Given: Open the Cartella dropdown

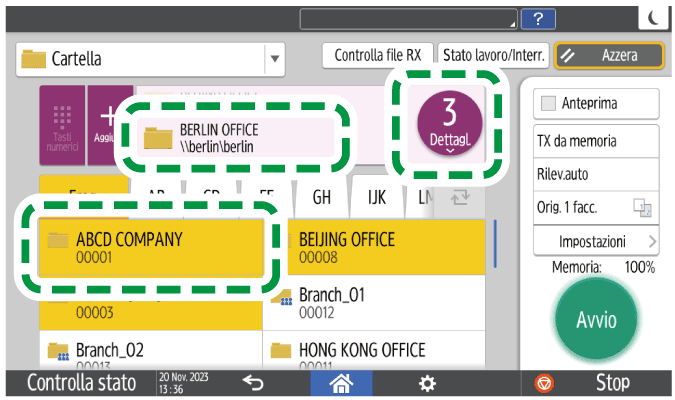Looking at the screenshot, I should (x=274, y=59).
